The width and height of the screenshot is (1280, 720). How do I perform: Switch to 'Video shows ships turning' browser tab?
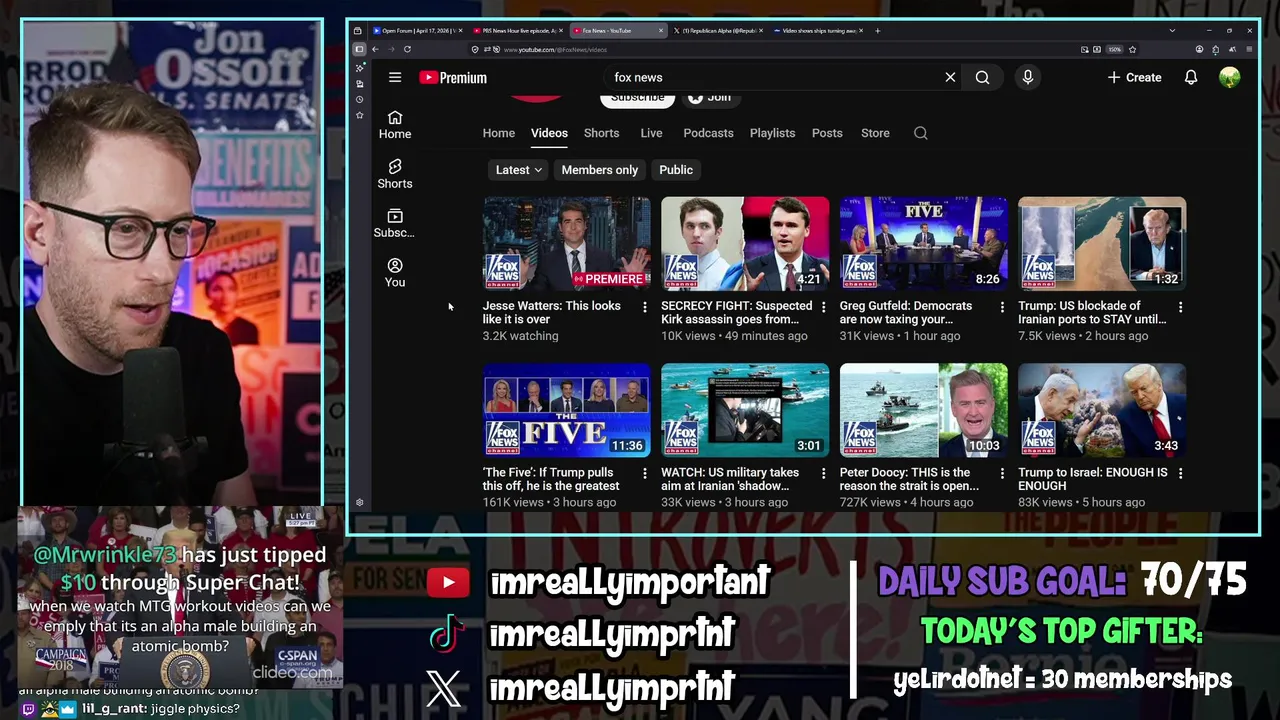[817, 31]
